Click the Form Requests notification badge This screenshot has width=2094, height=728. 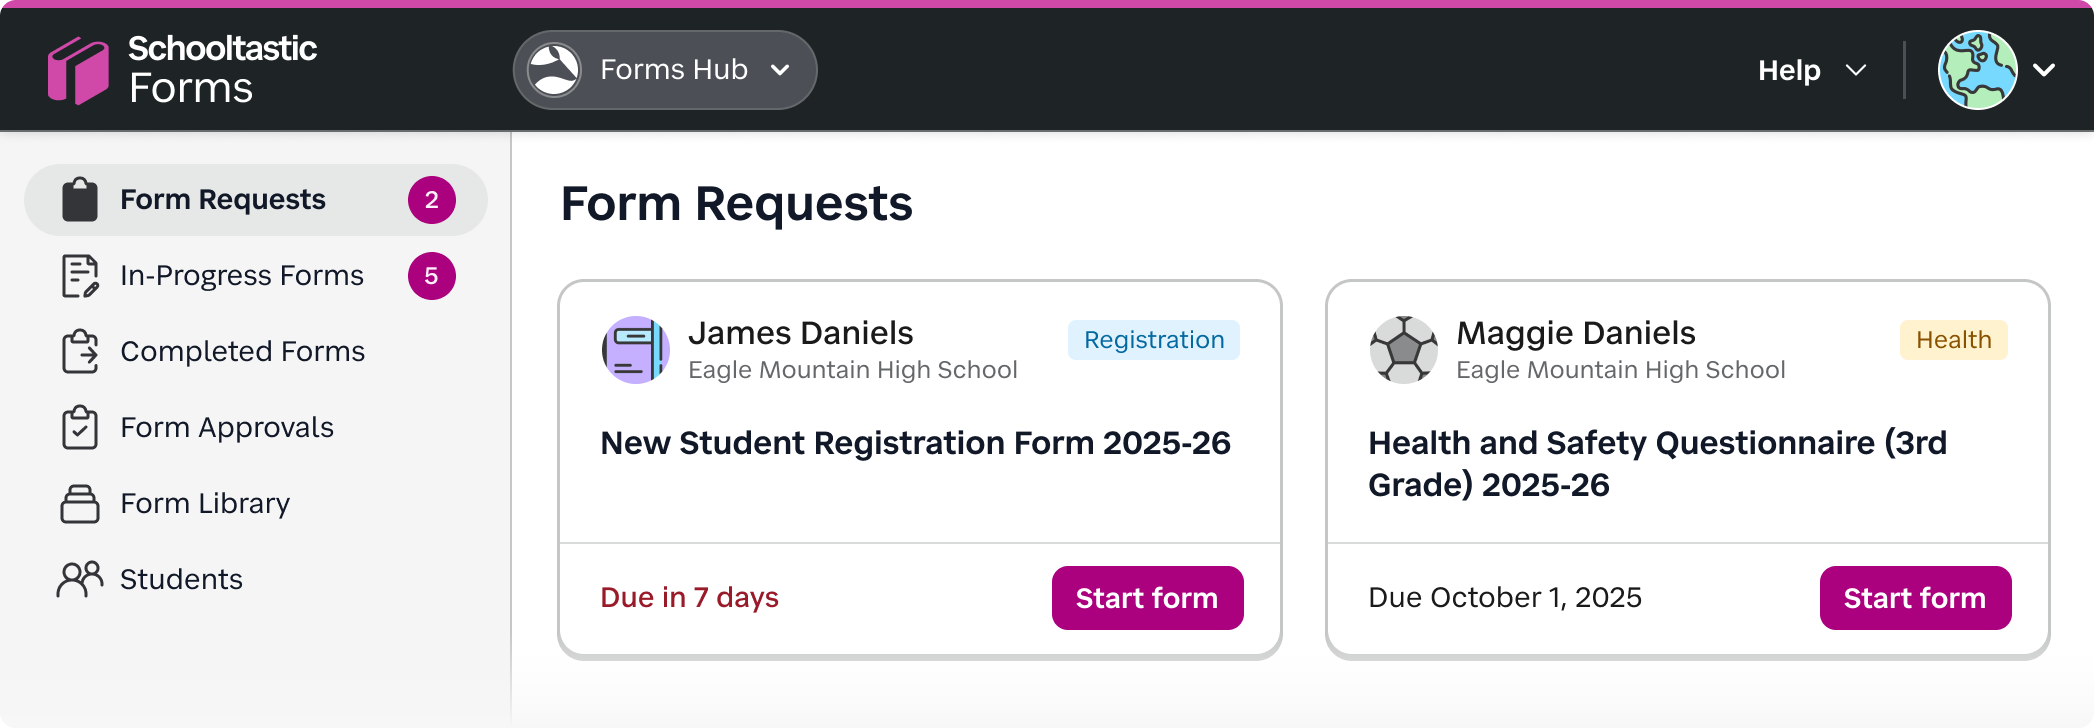431,199
